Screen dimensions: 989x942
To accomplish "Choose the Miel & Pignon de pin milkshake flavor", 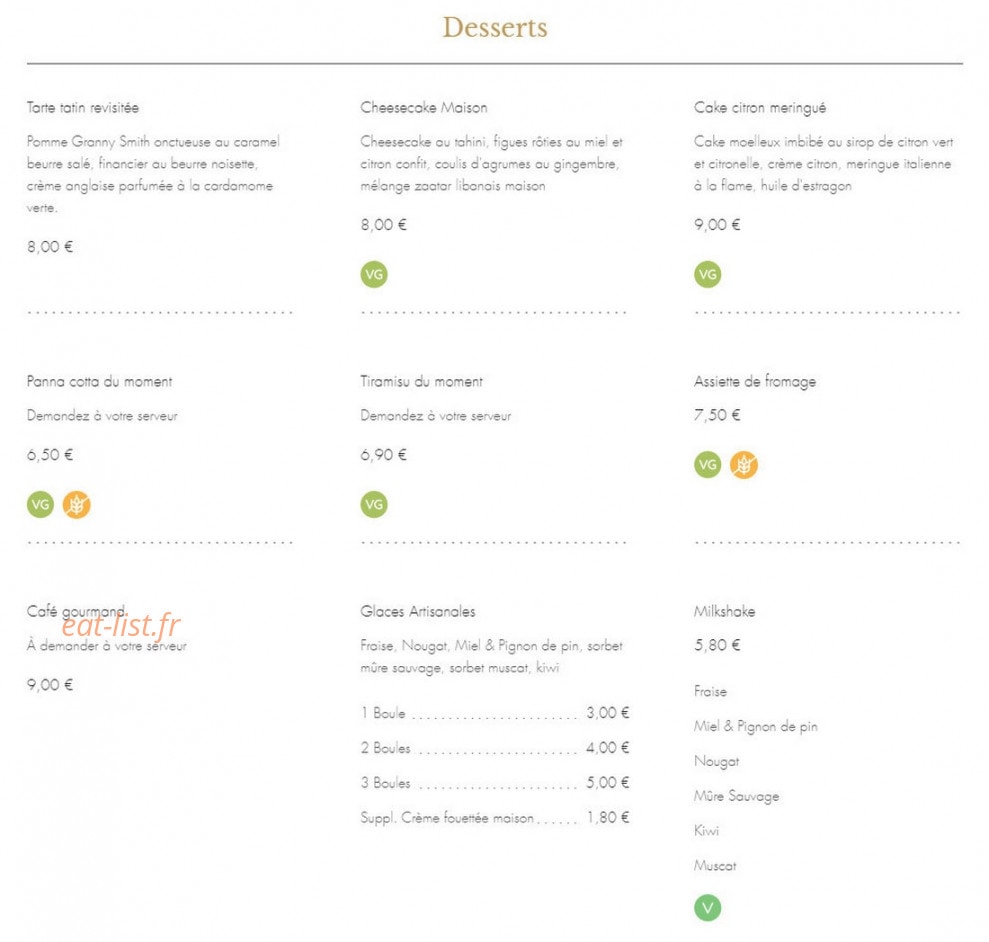I will pos(756,727).
